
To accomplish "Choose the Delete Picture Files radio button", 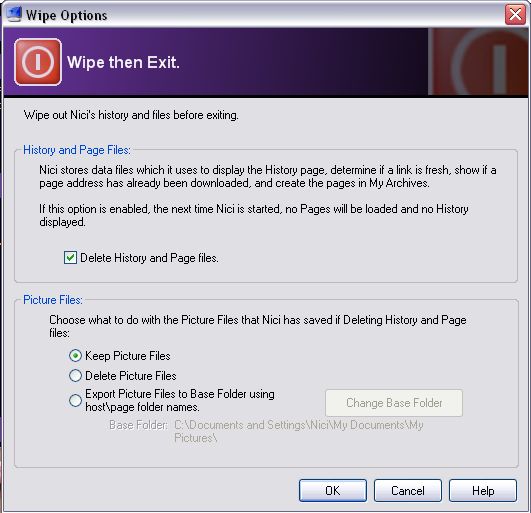I will [x=75, y=376].
